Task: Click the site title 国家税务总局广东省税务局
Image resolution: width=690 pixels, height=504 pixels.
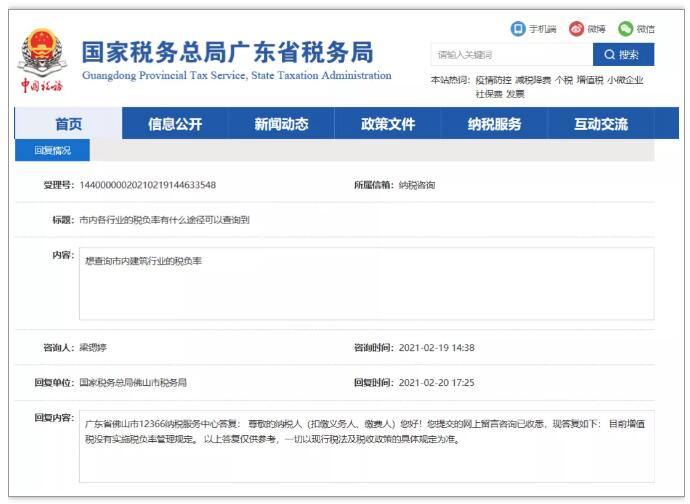Action: tap(228, 52)
